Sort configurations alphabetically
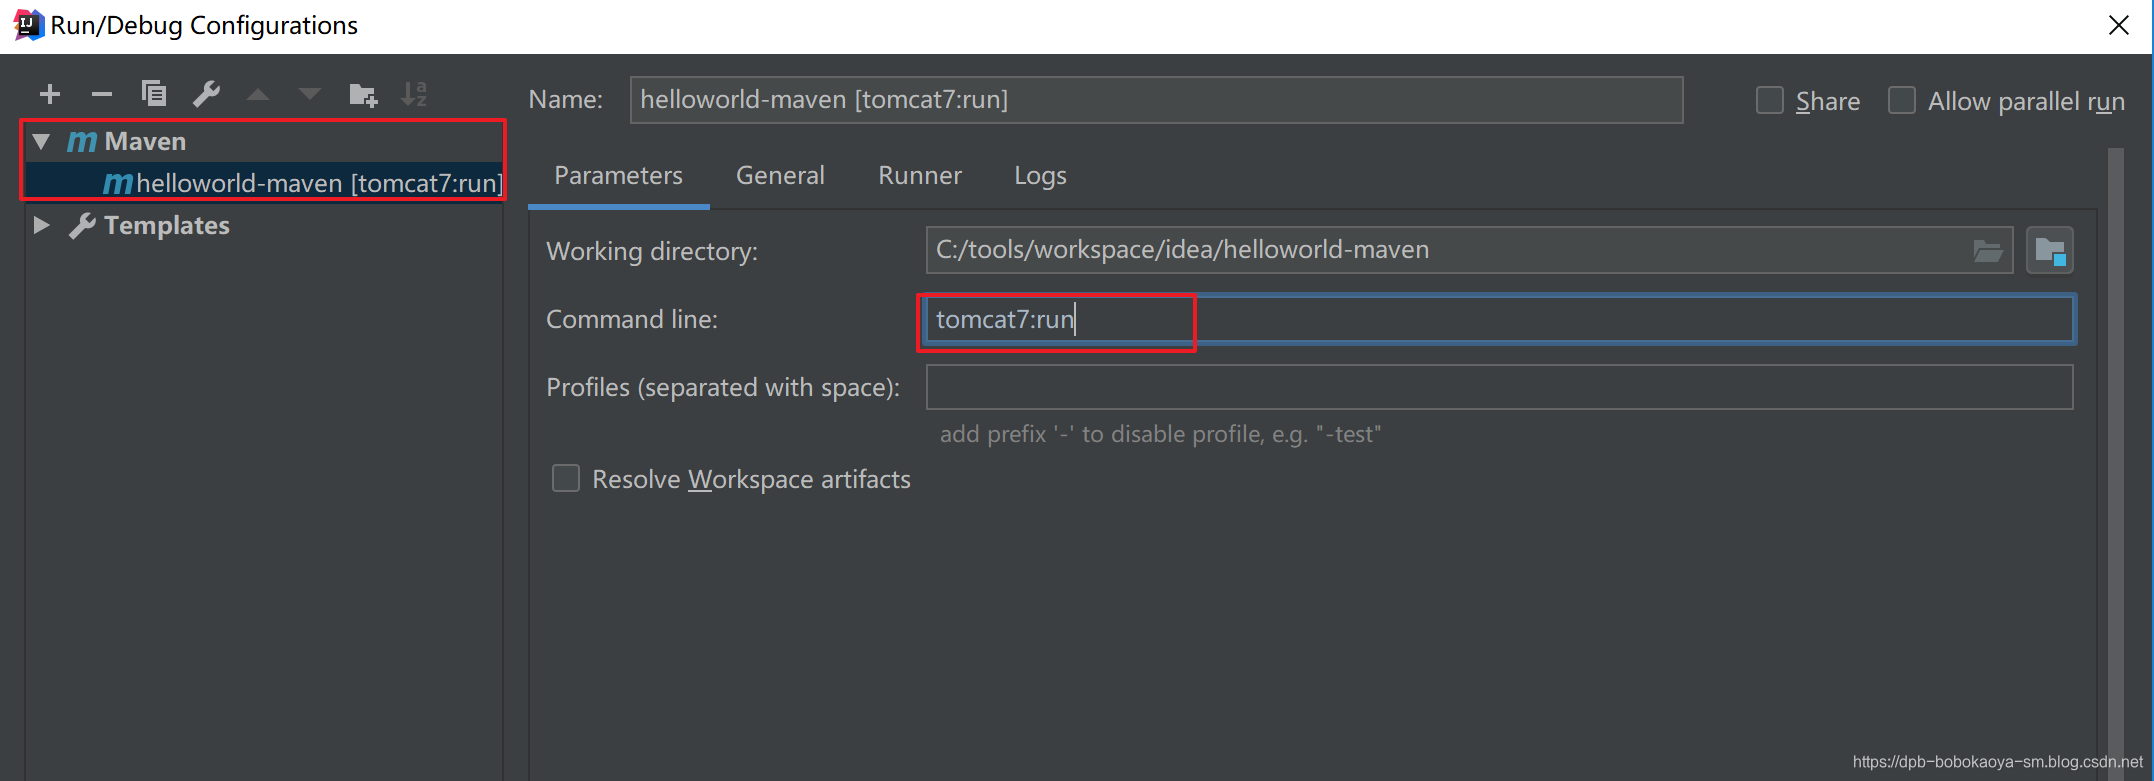This screenshot has width=2154, height=781. point(414,94)
